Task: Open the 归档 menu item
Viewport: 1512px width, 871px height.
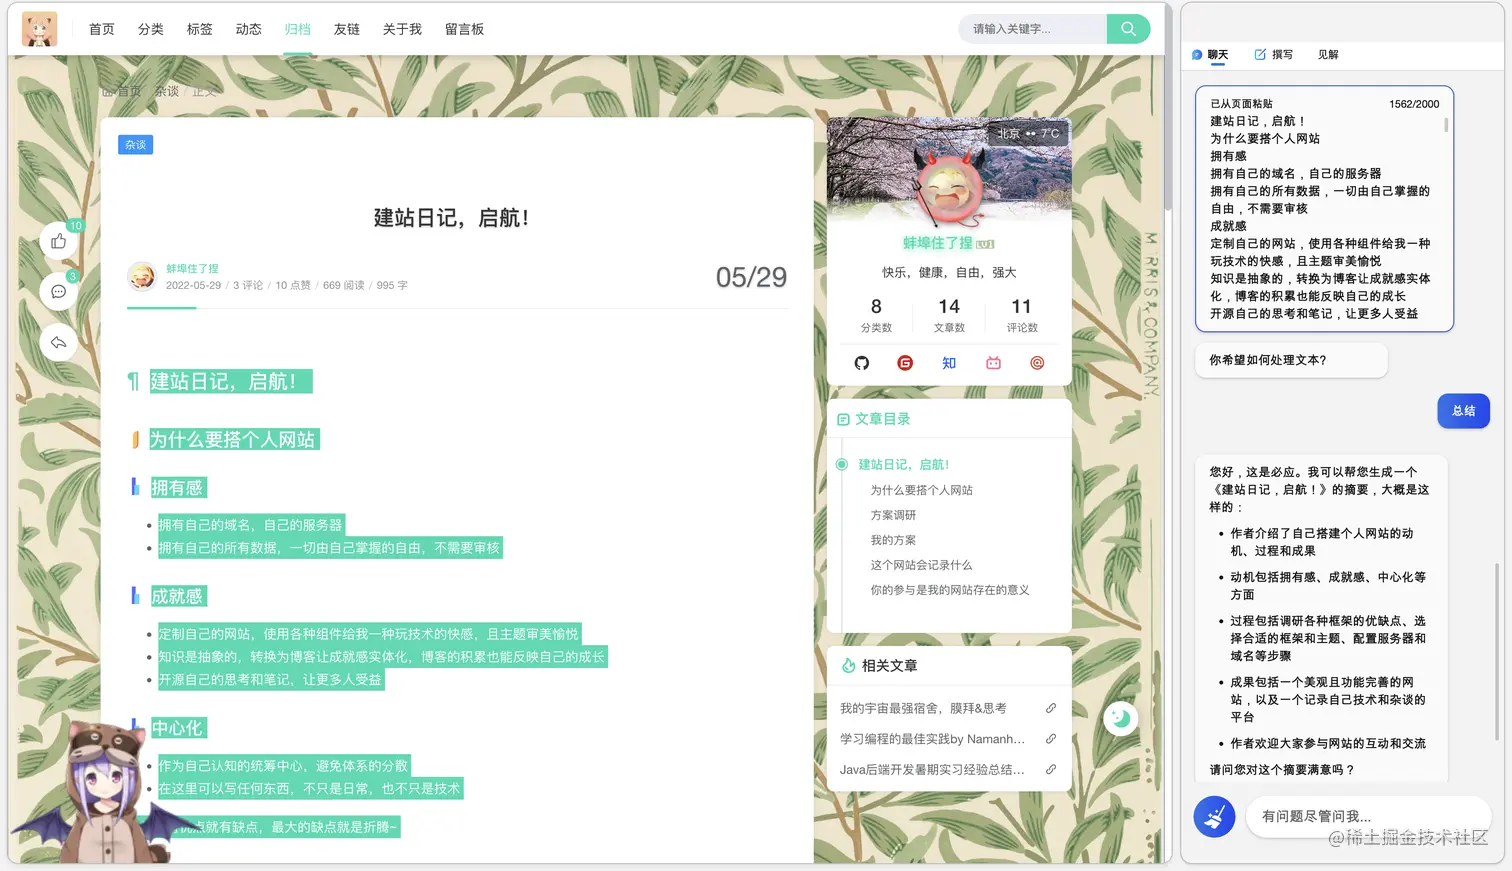Action: [297, 29]
